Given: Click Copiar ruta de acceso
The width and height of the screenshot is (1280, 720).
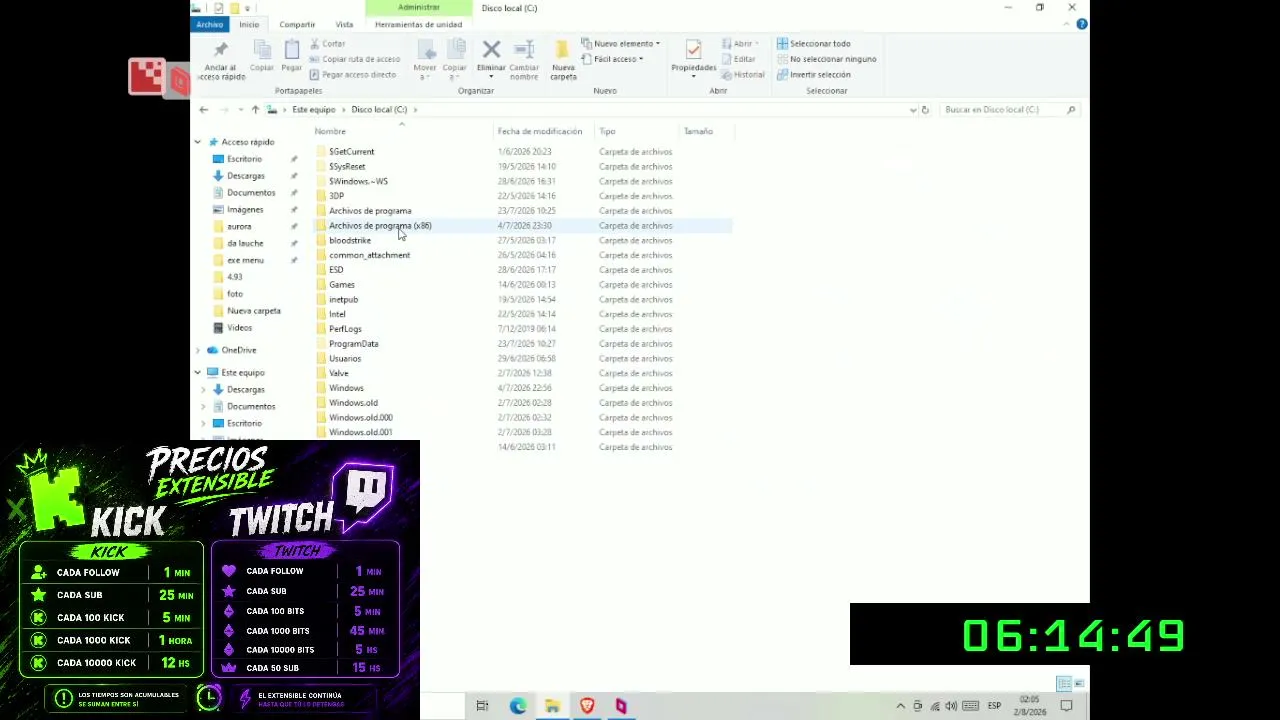Looking at the screenshot, I should pyautogui.click(x=354, y=59).
